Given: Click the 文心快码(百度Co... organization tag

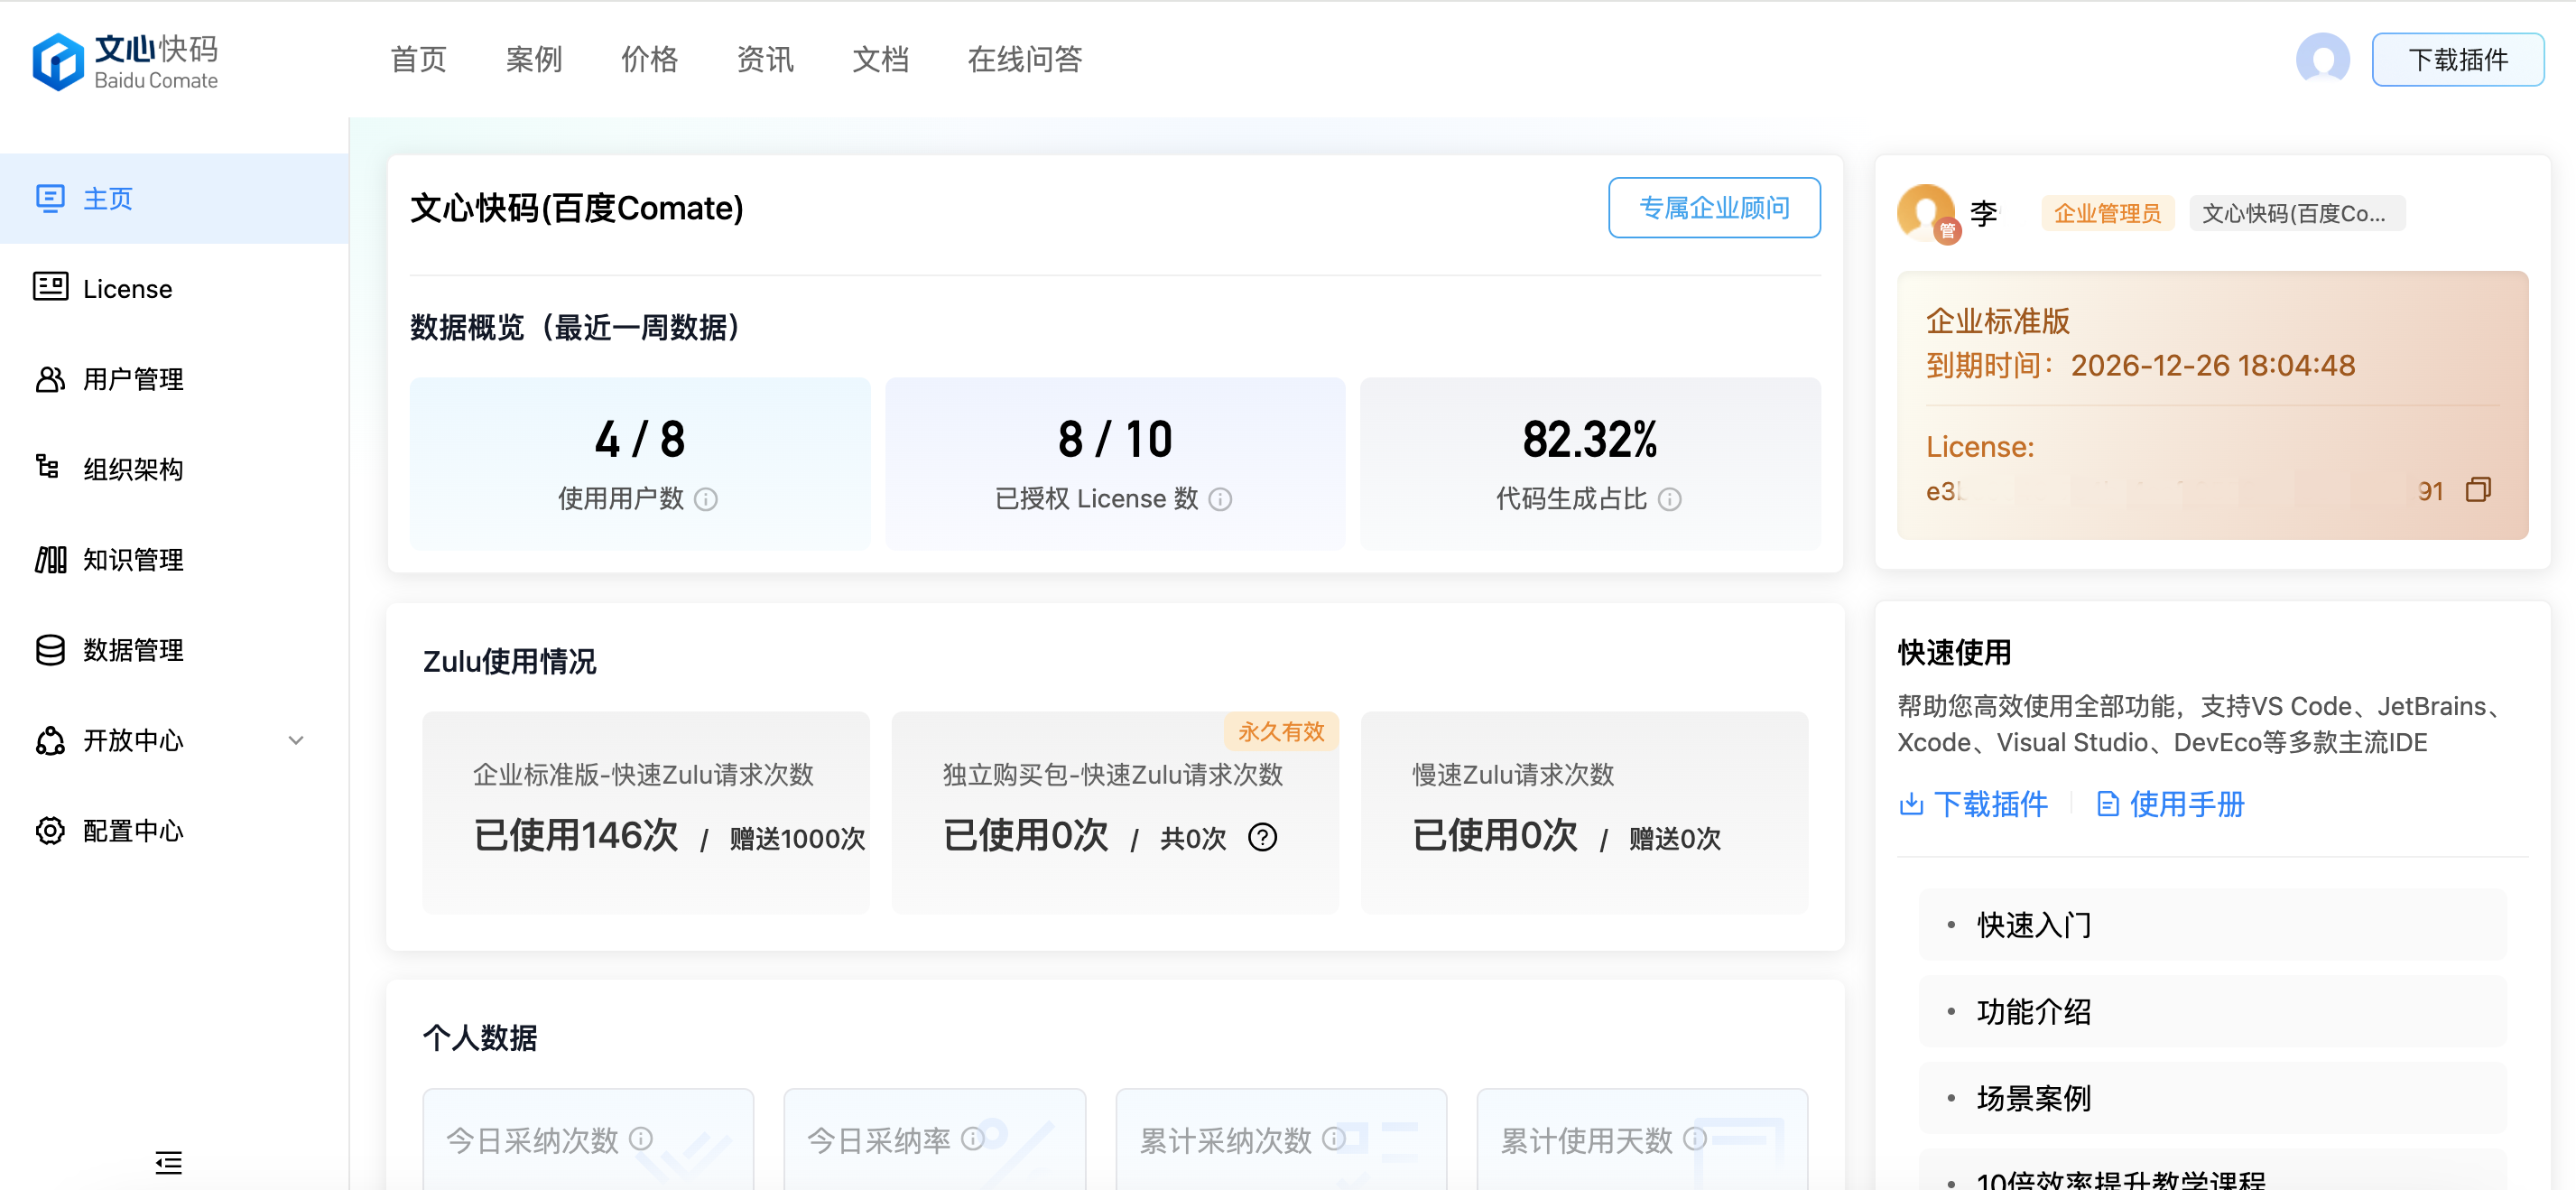Looking at the screenshot, I should 2296,213.
